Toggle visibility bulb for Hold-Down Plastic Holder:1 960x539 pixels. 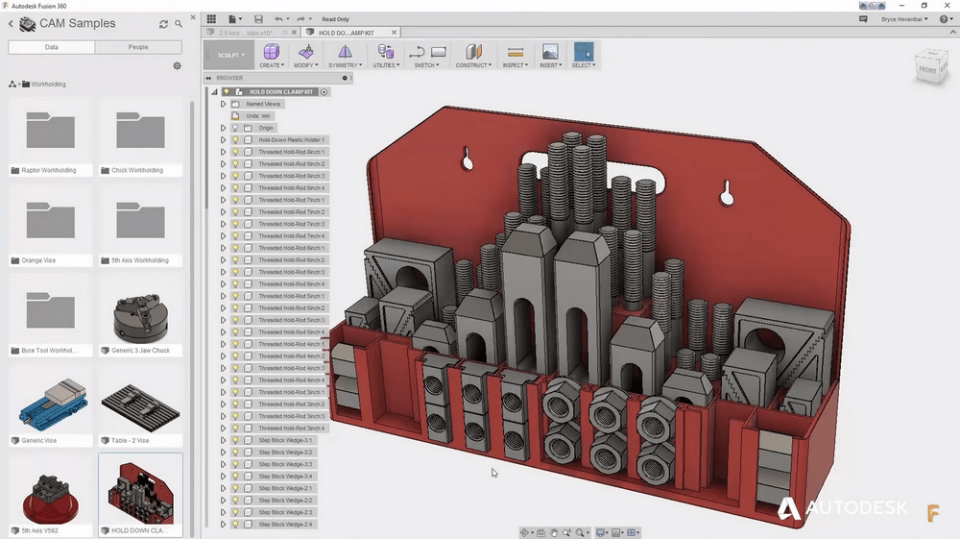235,140
